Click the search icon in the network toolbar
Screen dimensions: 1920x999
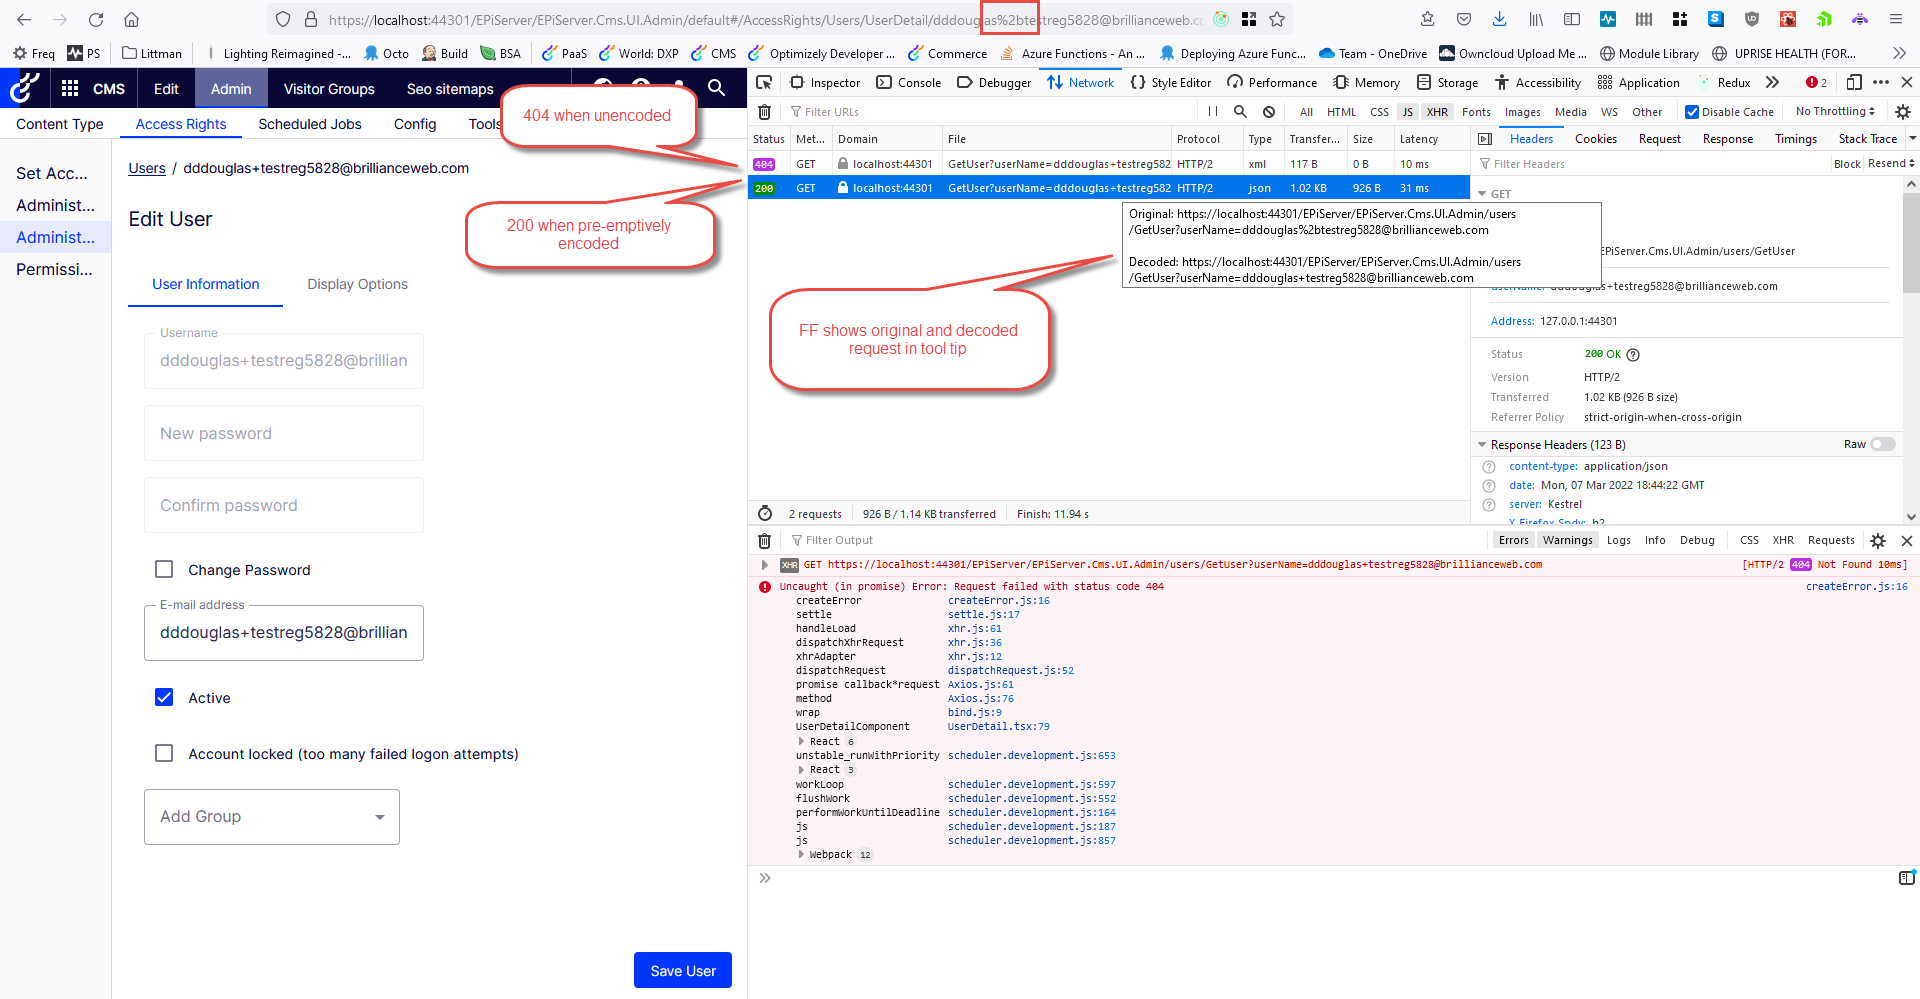pyautogui.click(x=1240, y=112)
